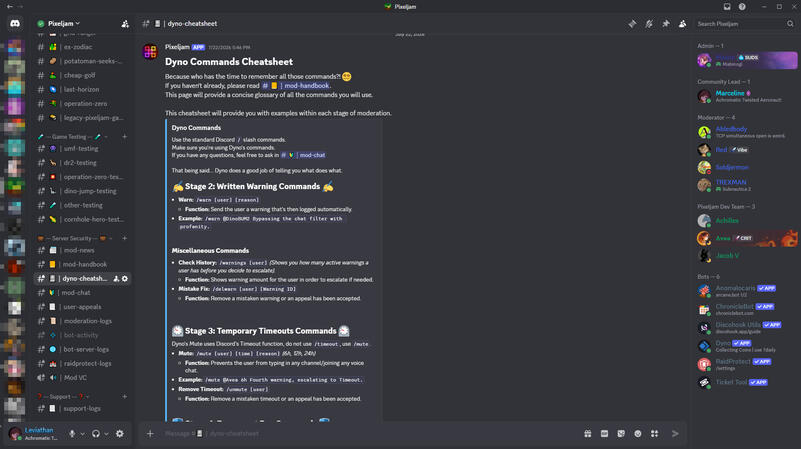
Task: Open the operation-zero channel
Action: 82,104
